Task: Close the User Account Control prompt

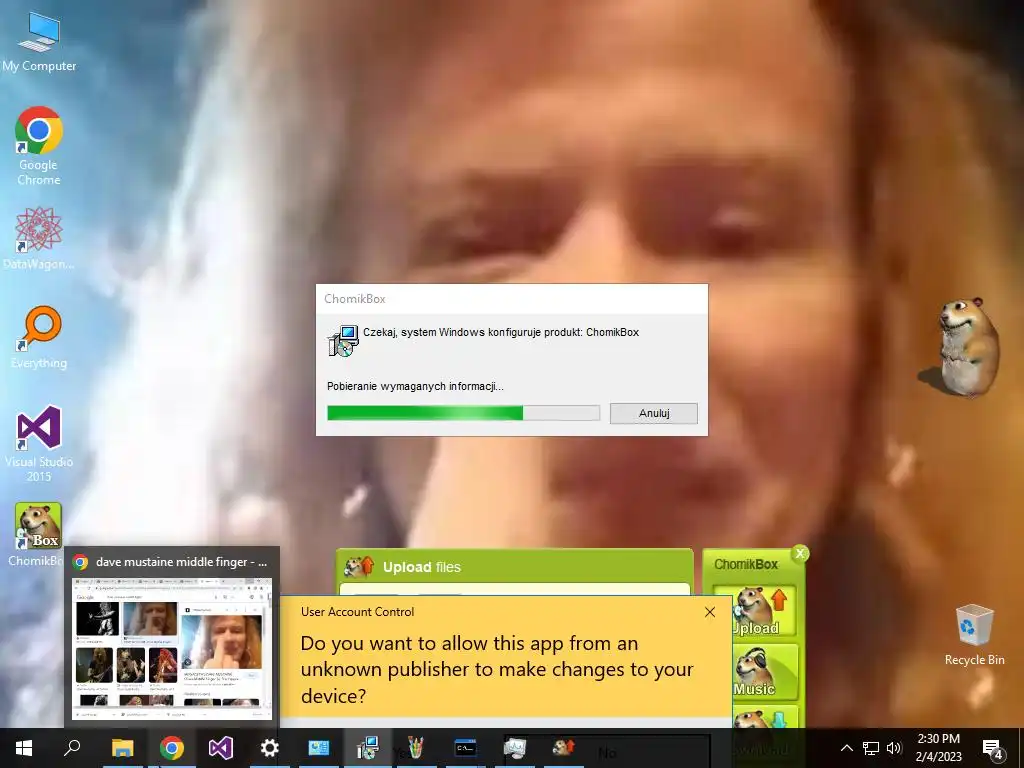Action: 710,612
